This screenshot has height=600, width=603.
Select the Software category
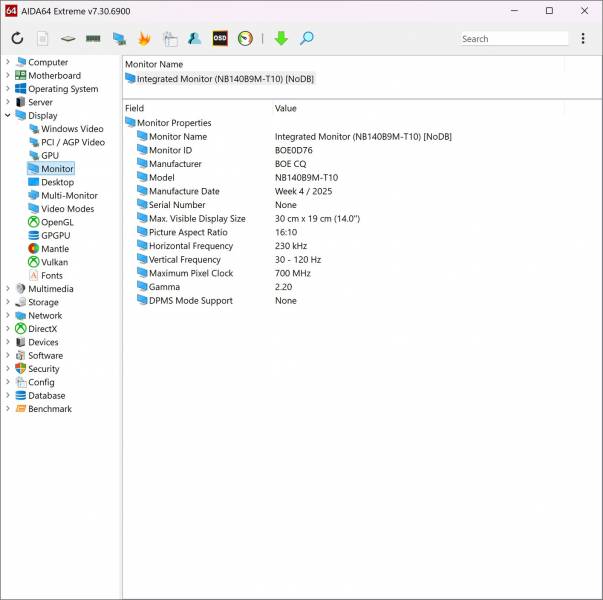click(x=39, y=355)
